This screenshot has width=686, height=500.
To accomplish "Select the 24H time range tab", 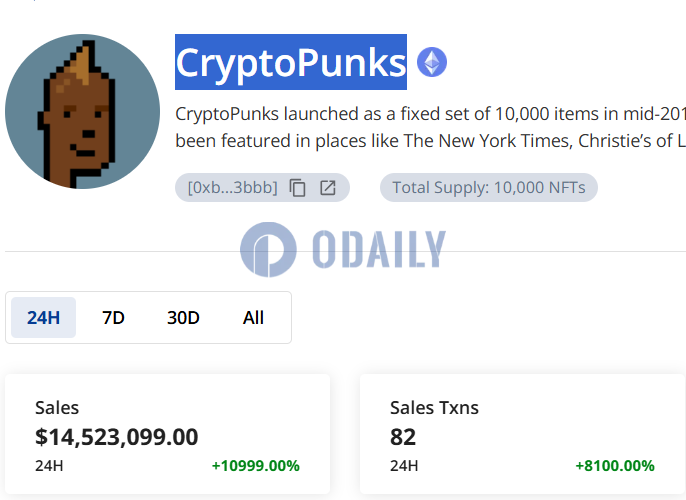I will [43, 318].
